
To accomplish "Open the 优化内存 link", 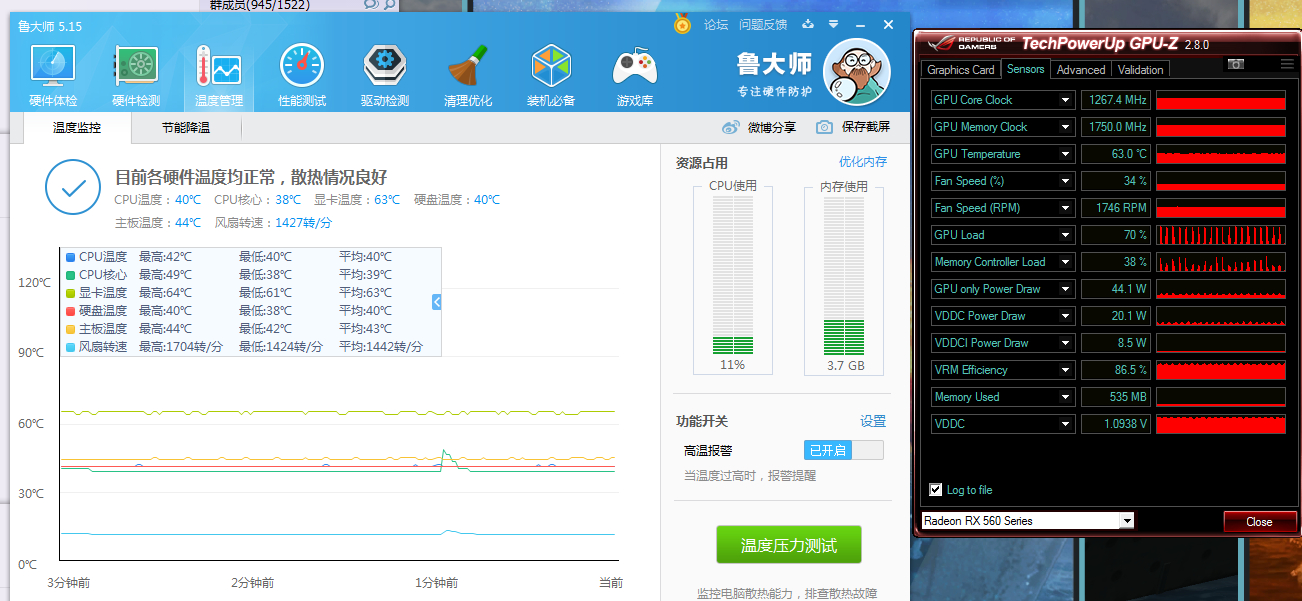I will 863,162.
